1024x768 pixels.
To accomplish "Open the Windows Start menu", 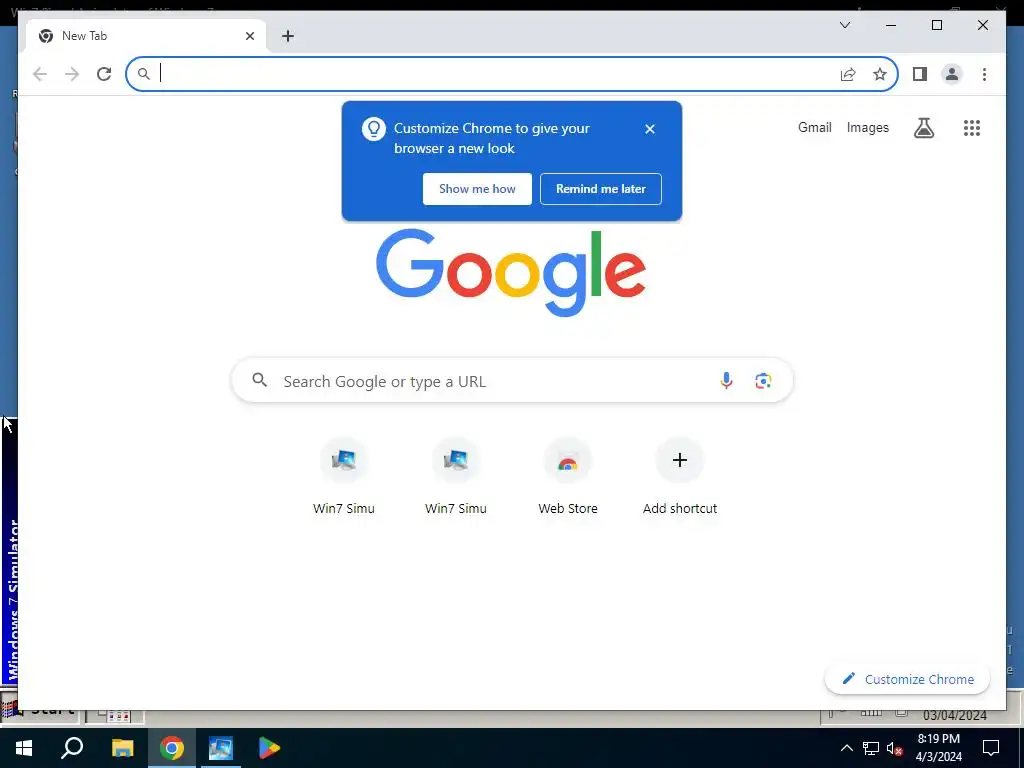I will (x=24, y=748).
